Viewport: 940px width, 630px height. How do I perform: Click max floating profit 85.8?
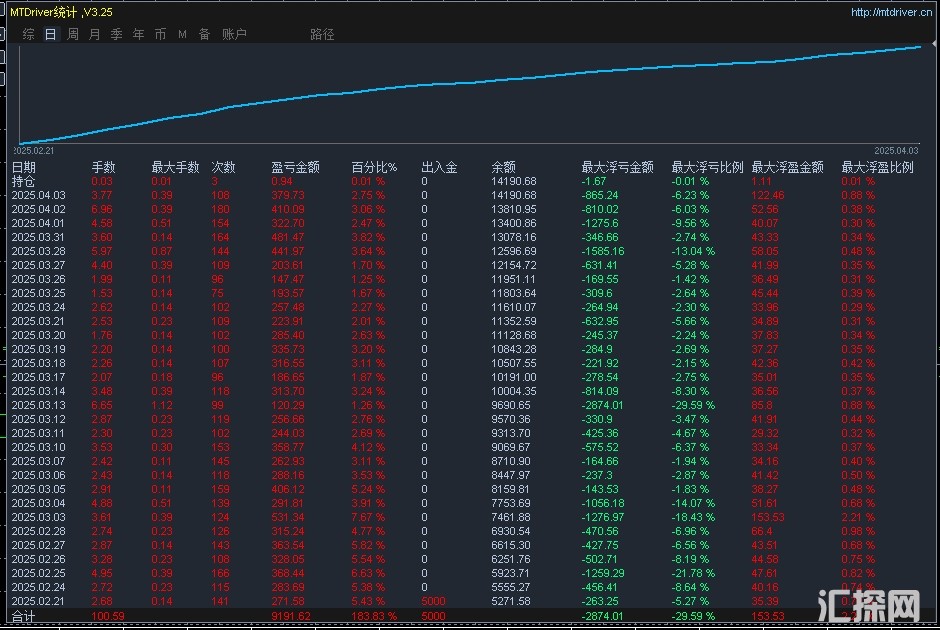(x=762, y=405)
